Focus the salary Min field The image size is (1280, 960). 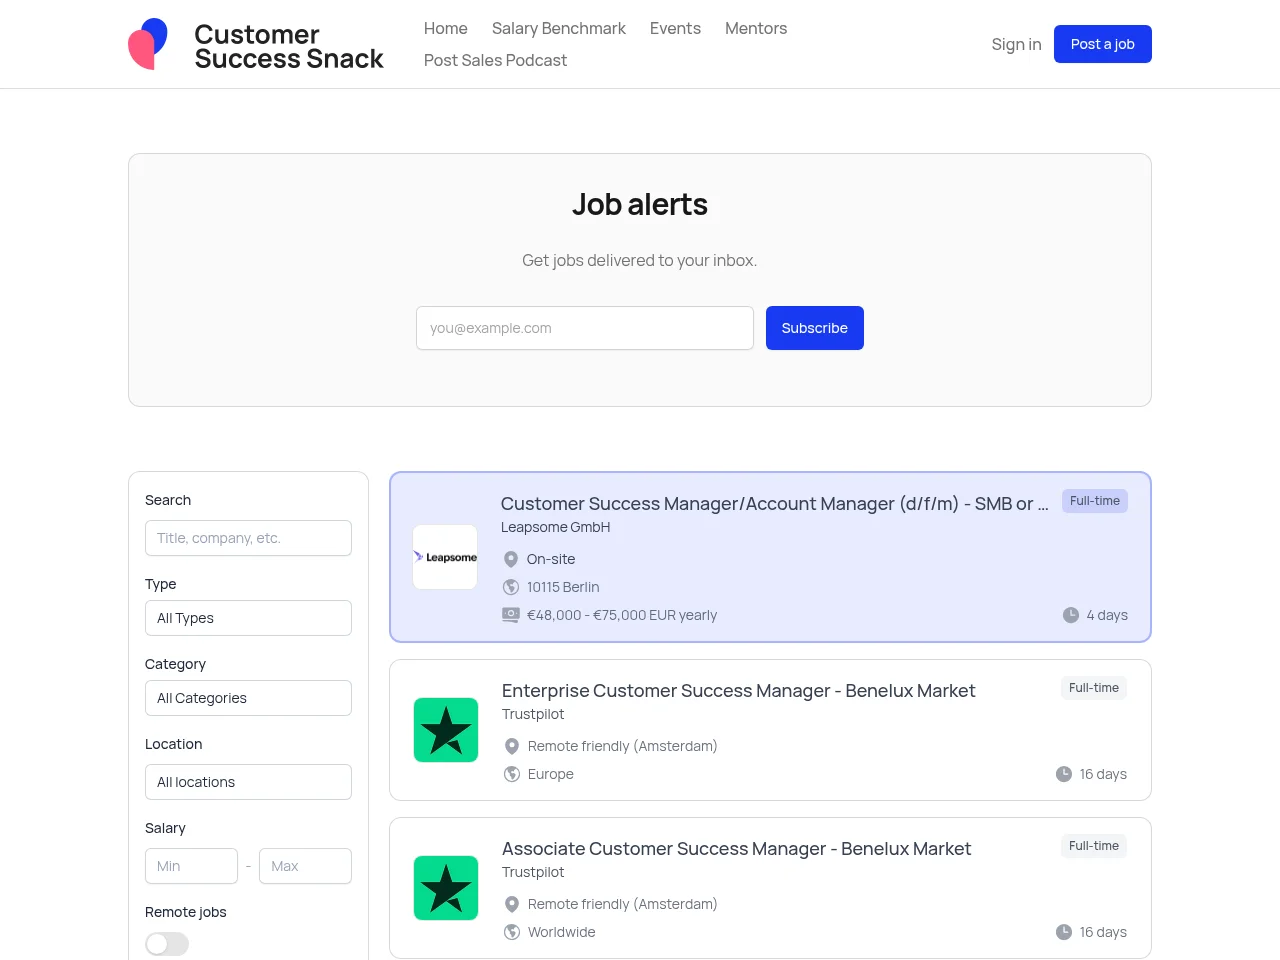(191, 866)
